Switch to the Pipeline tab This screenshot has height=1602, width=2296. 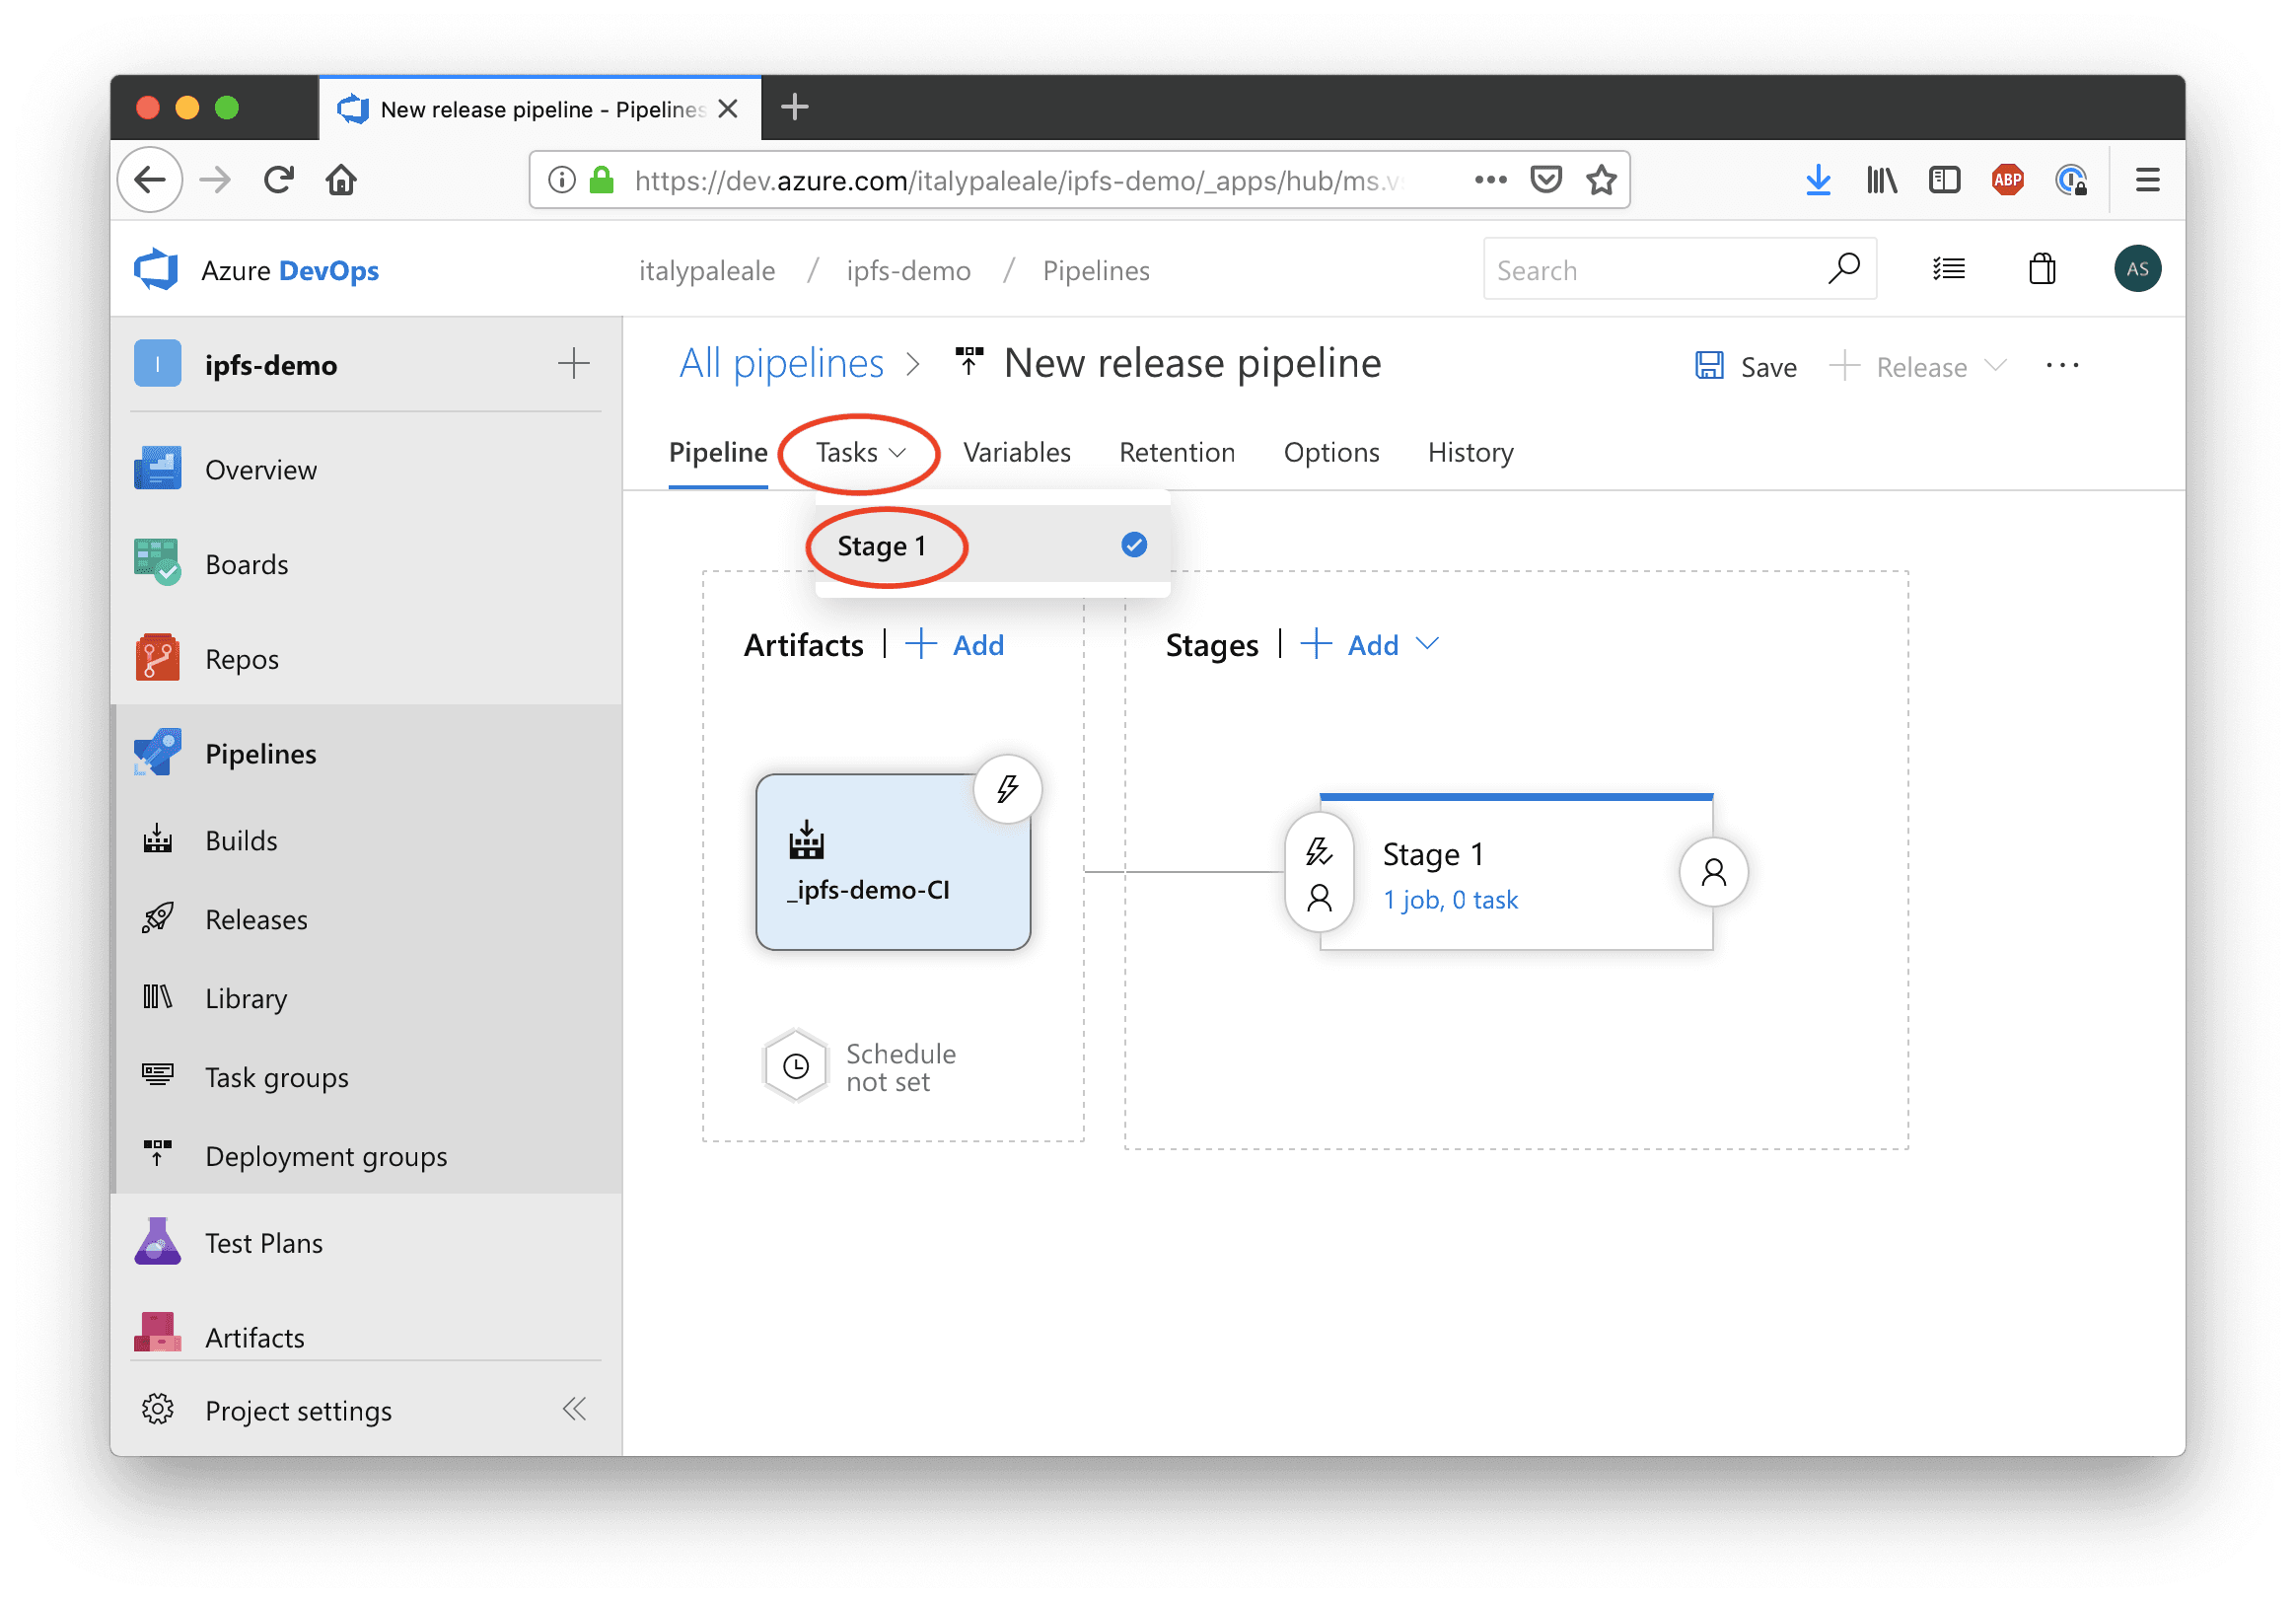[718, 453]
